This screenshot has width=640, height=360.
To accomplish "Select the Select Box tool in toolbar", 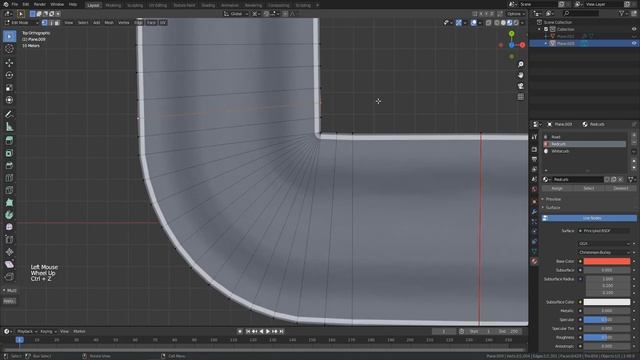I will (x=9, y=36).
